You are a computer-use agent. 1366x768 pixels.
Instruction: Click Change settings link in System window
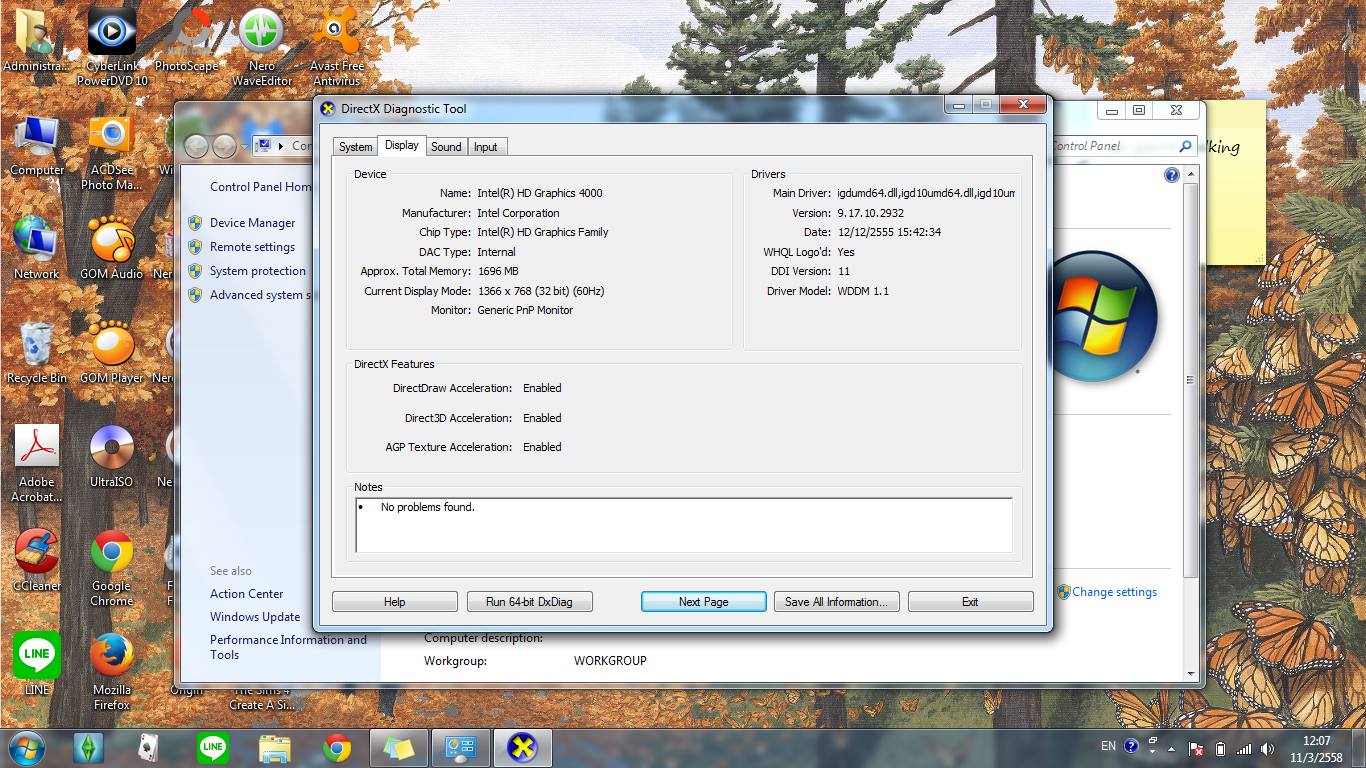(1114, 592)
